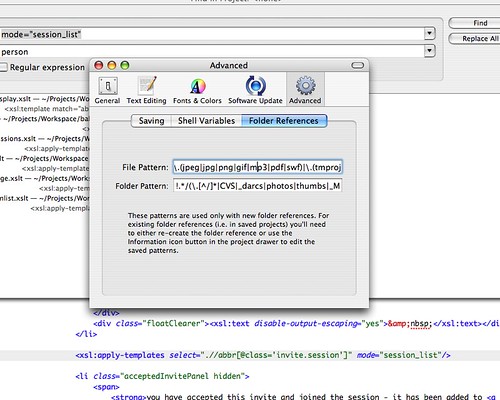Click the replace field containing person
The image size is (500, 400).
(212, 52)
